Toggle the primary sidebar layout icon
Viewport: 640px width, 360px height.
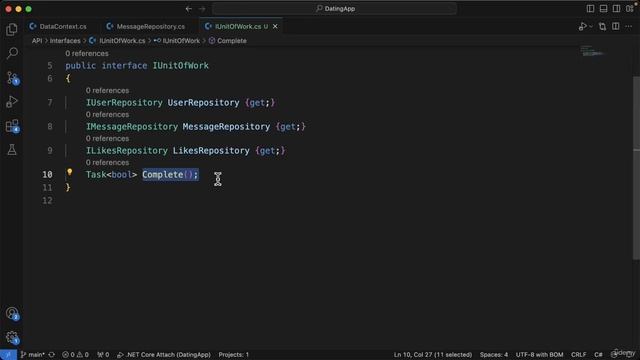590,9
